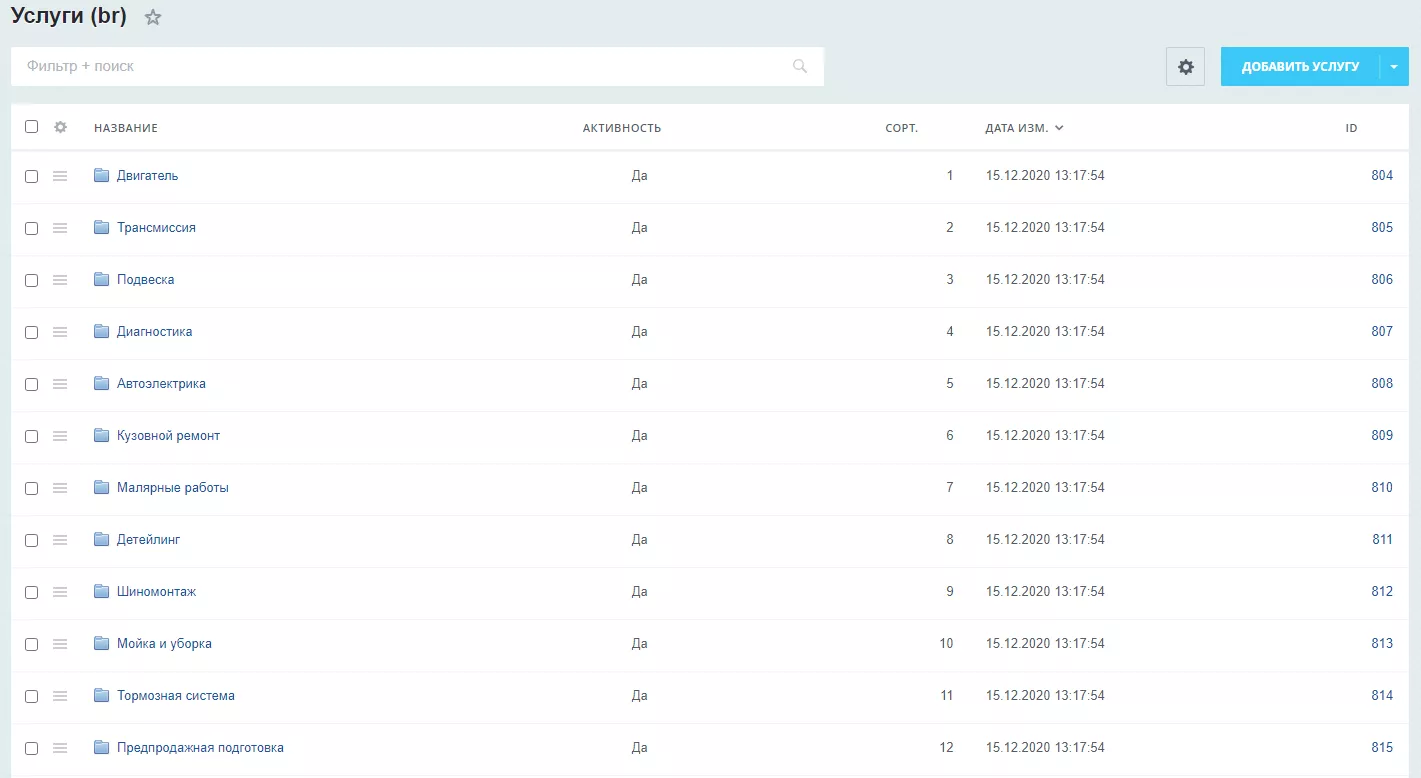Click folder icon of Шиномонтаж
This screenshot has height=778, width=1421.
(101, 591)
